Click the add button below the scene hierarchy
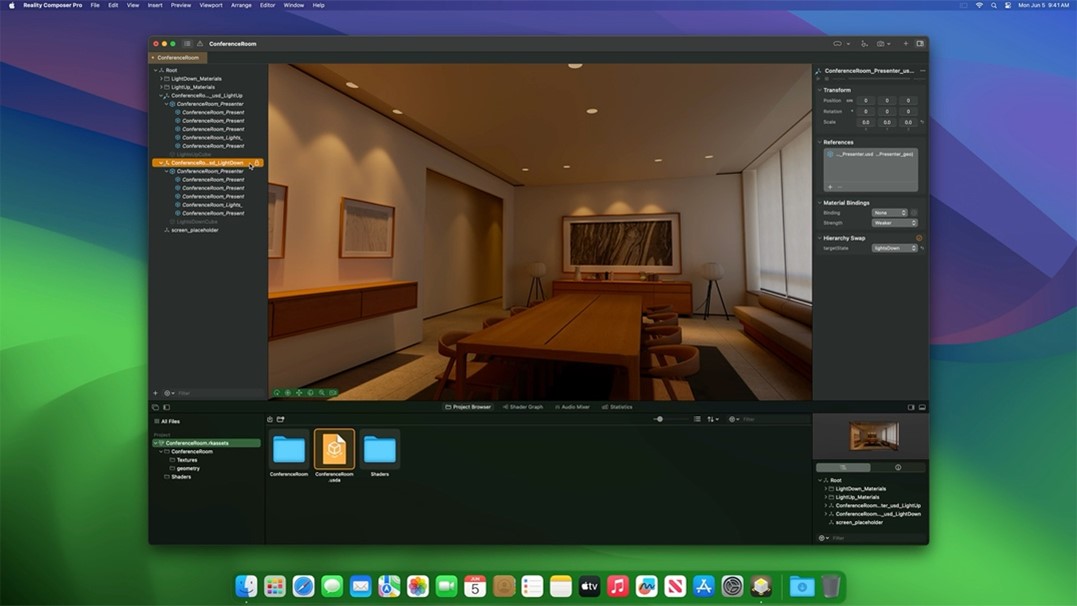The height and width of the screenshot is (606, 1077). pyautogui.click(x=155, y=393)
